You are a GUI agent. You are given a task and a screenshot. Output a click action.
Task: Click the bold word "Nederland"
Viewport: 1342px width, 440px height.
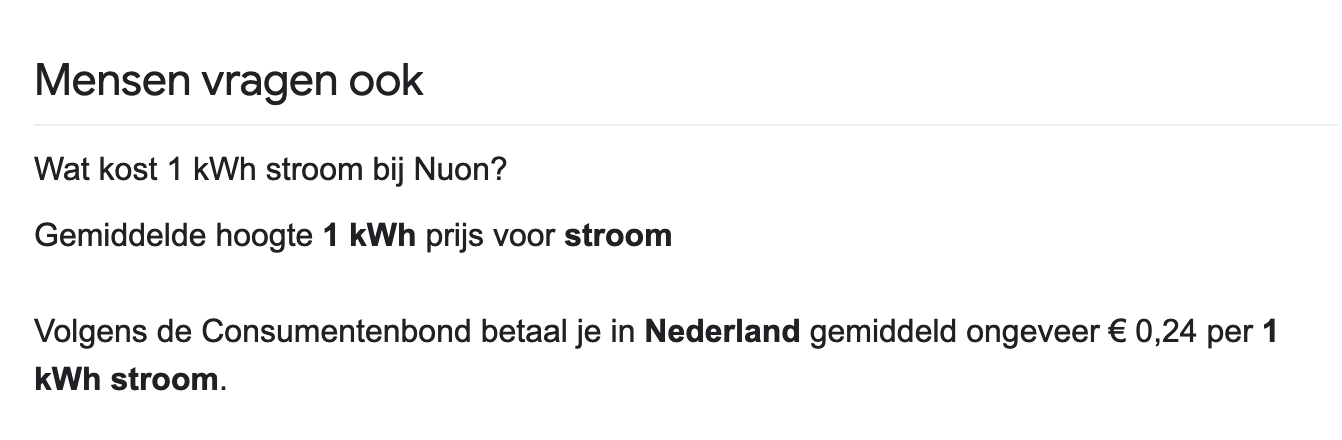[x=722, y=332]
